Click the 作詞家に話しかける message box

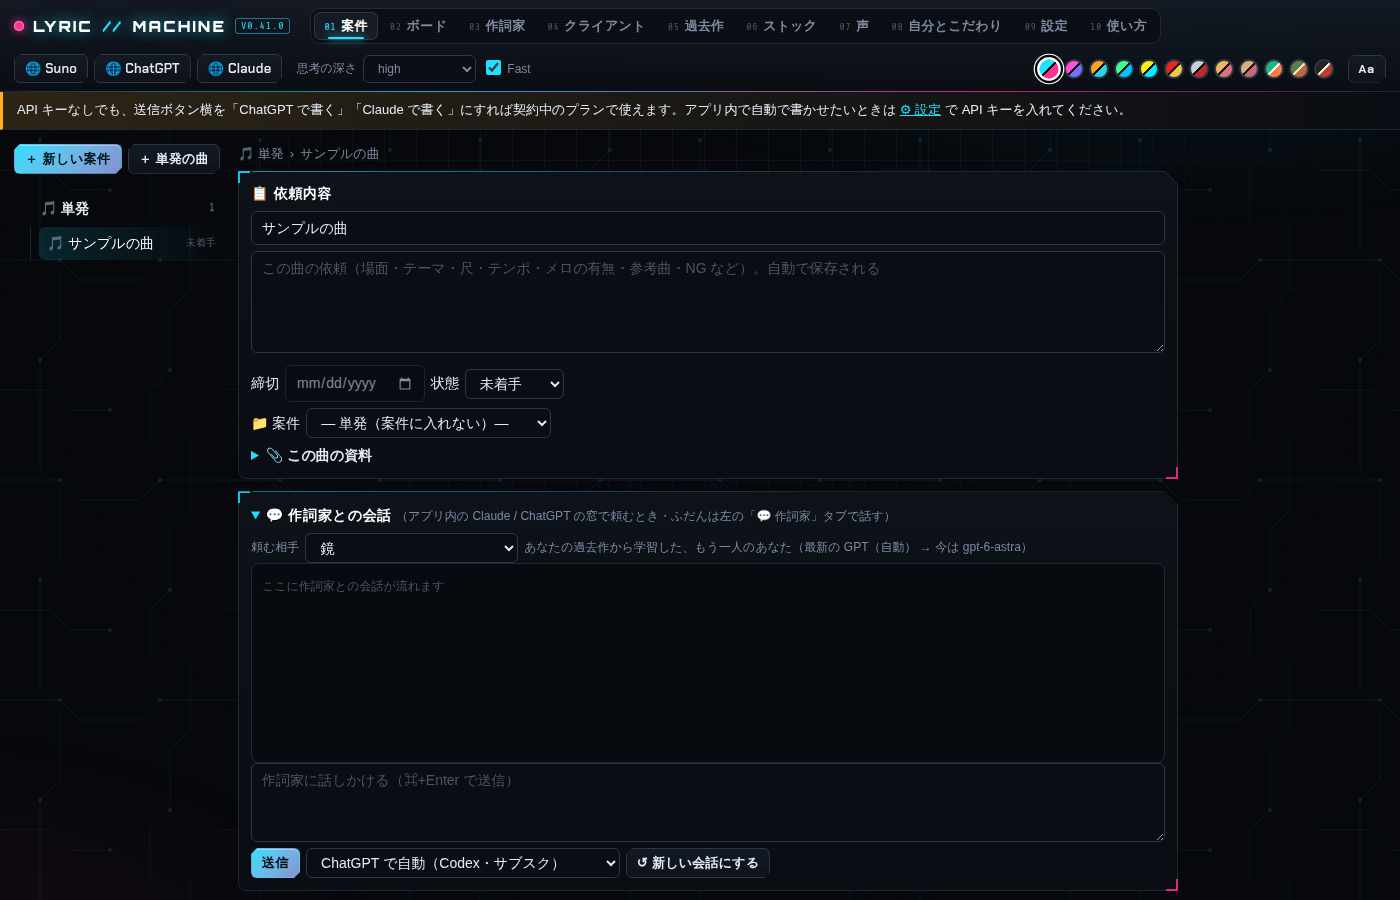[708, 802]
